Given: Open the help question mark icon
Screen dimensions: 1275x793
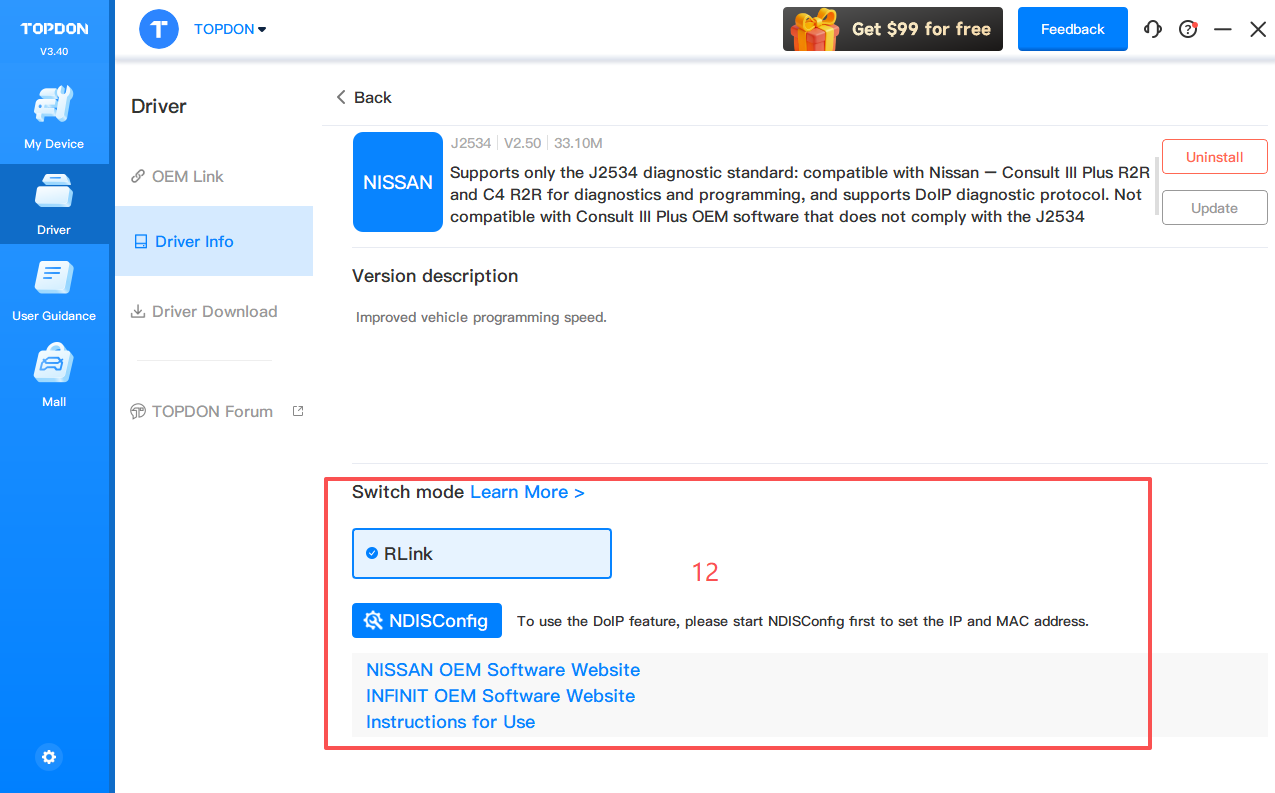Looking at the screenshot, I should pyautogui.click(x=1188, y=30).
